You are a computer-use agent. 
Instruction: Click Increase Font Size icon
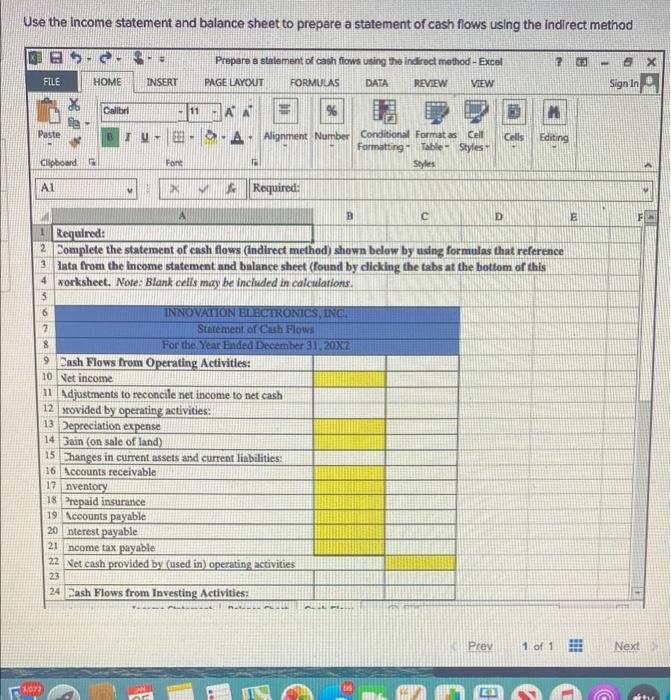click(x=229, y=111)
